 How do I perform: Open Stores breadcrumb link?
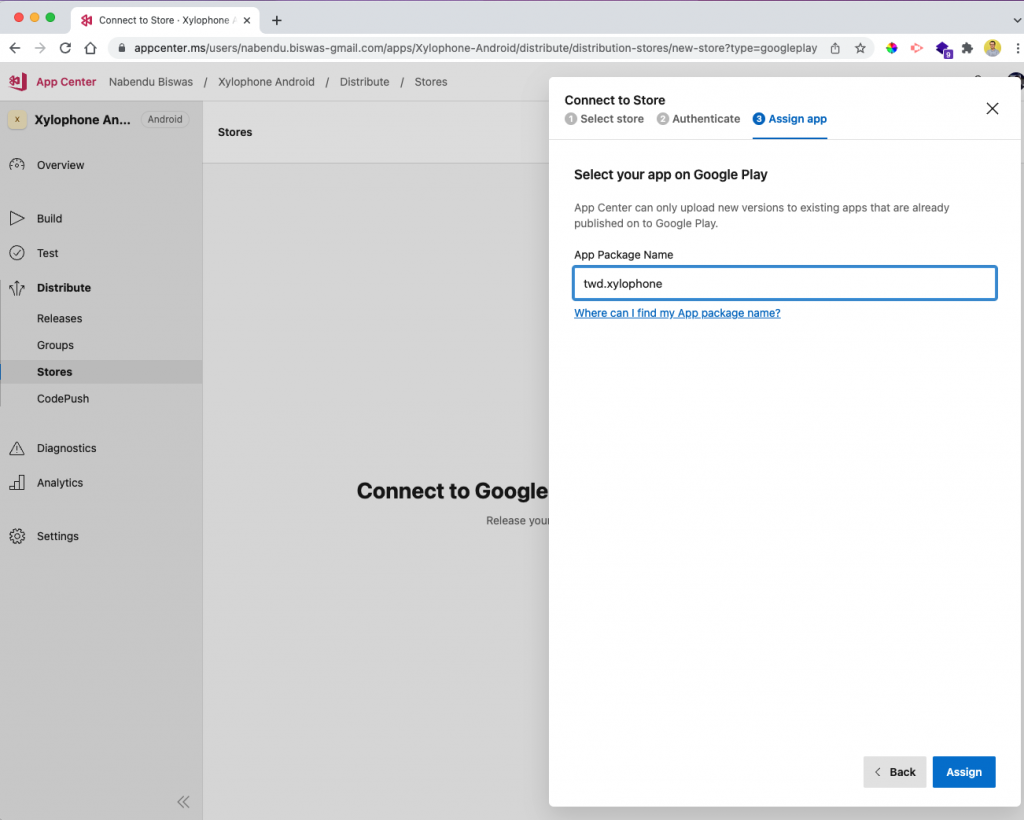click(x=431, y=82)
